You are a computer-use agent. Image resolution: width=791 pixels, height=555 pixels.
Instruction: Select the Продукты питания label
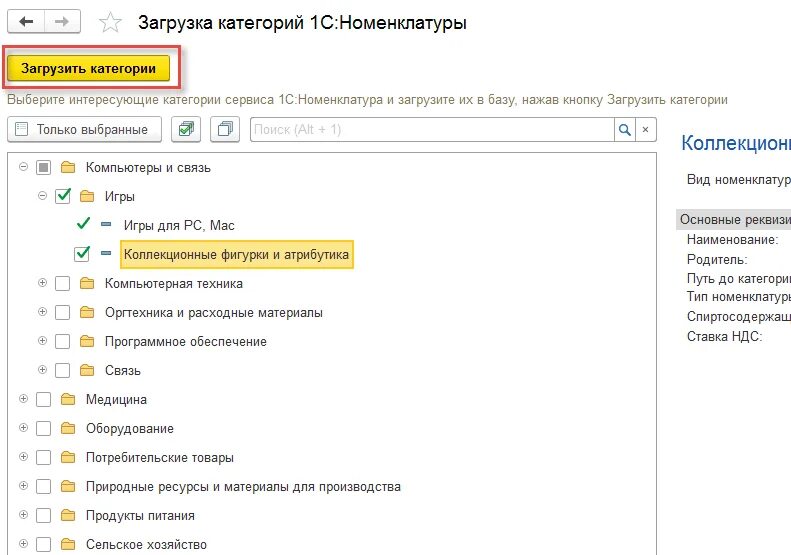[x=140, y=516]
